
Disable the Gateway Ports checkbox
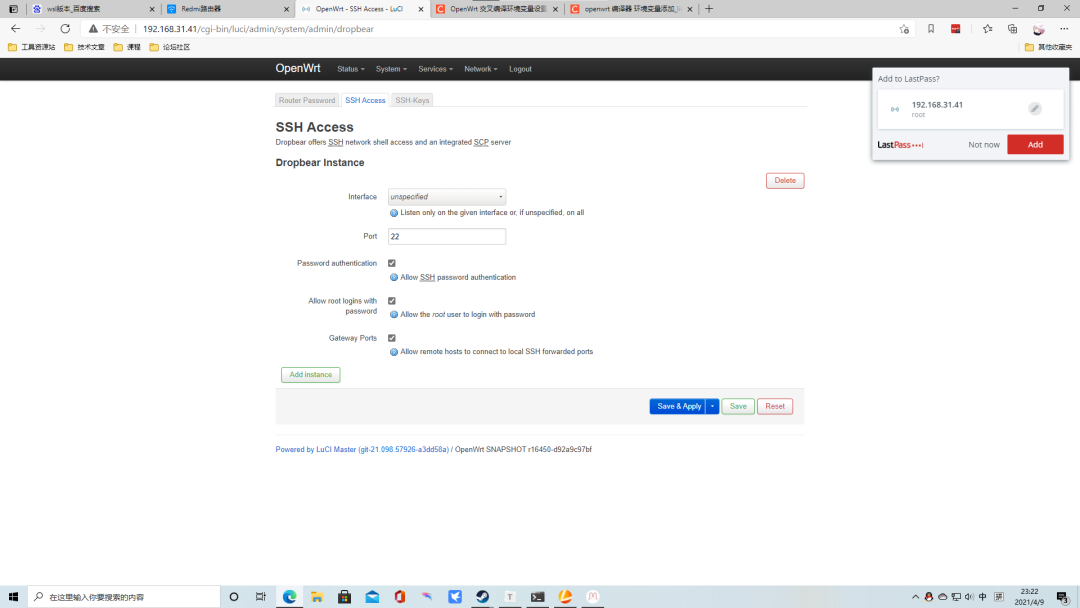click(392, 338)
